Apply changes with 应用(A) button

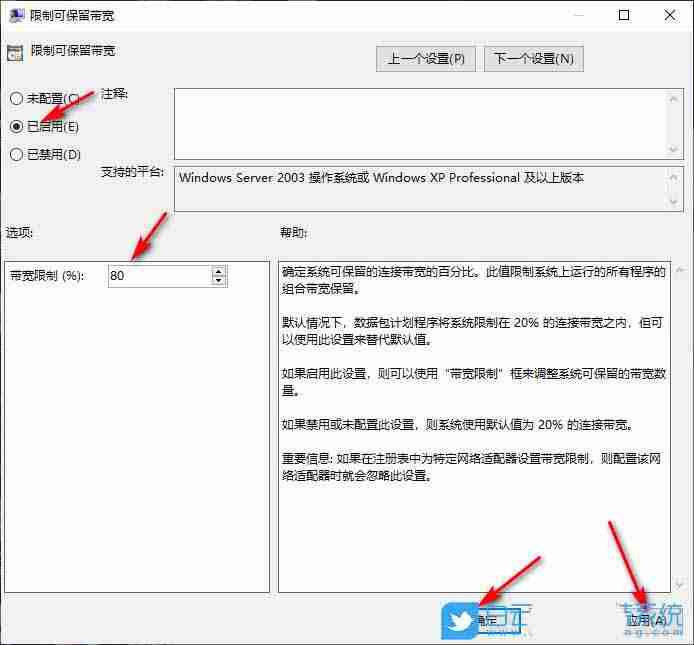coord(648,620)
